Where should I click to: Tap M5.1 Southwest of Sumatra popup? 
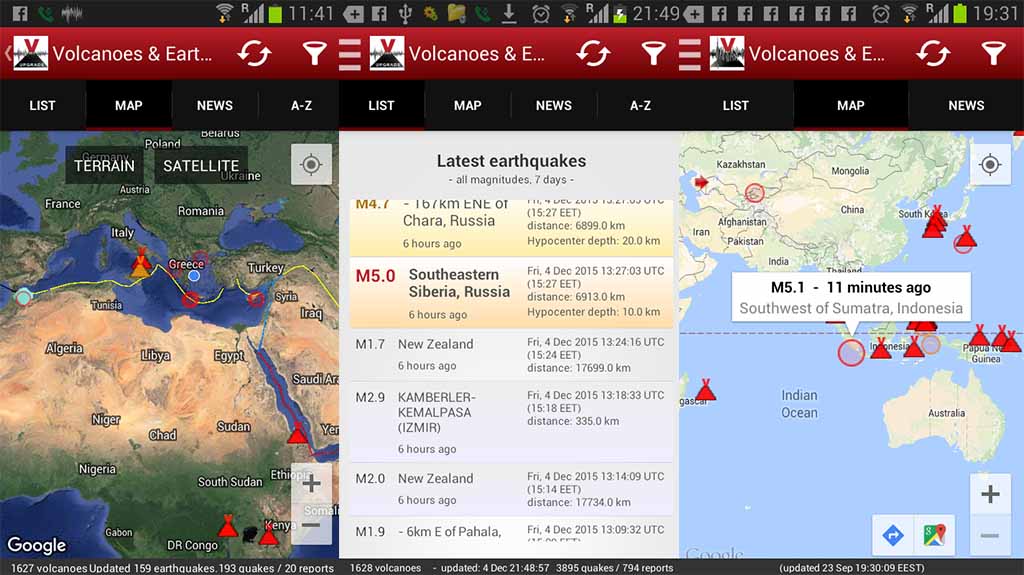click(851, 297)
